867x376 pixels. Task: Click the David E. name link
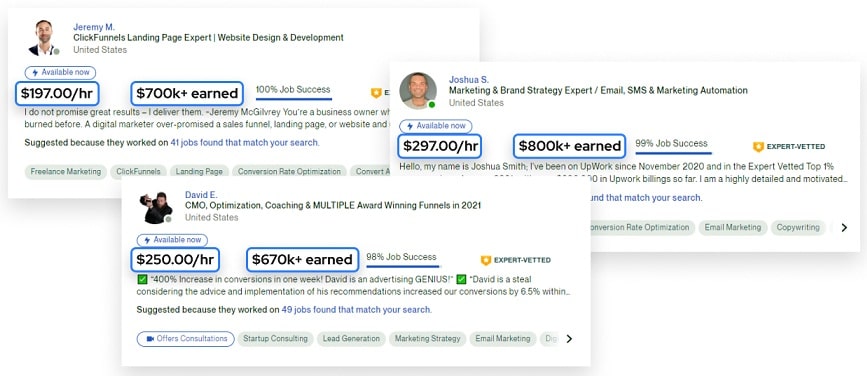(202, 195)
